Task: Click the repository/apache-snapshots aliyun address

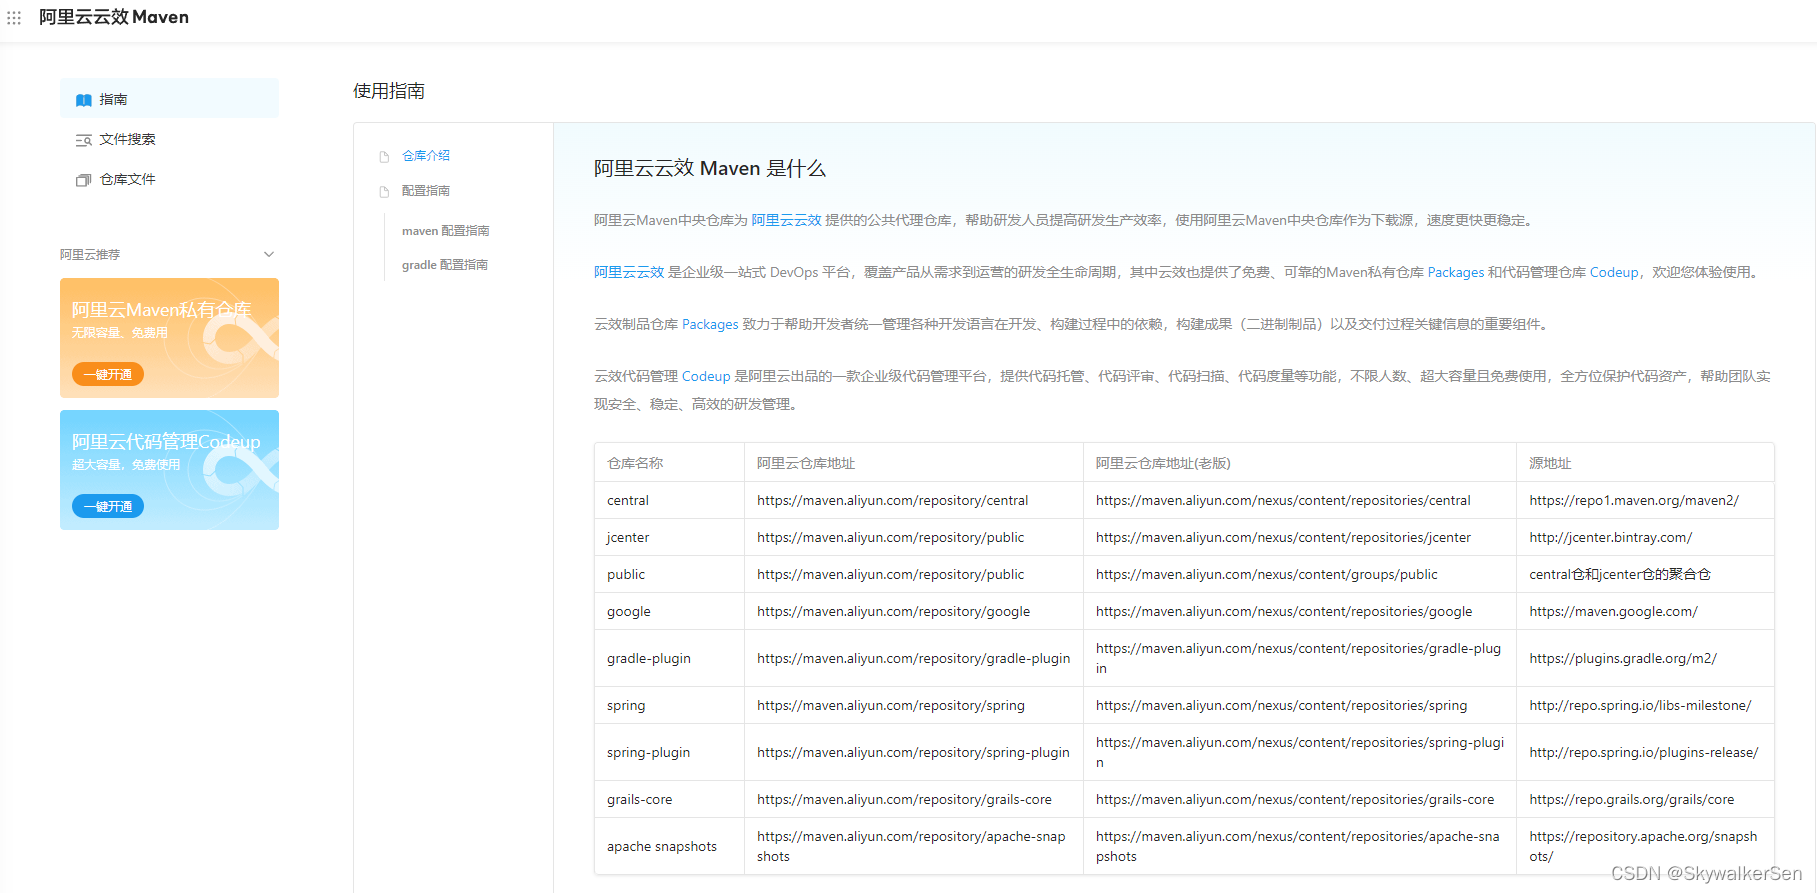Action: pyautogui.click(x=911, y=846)
